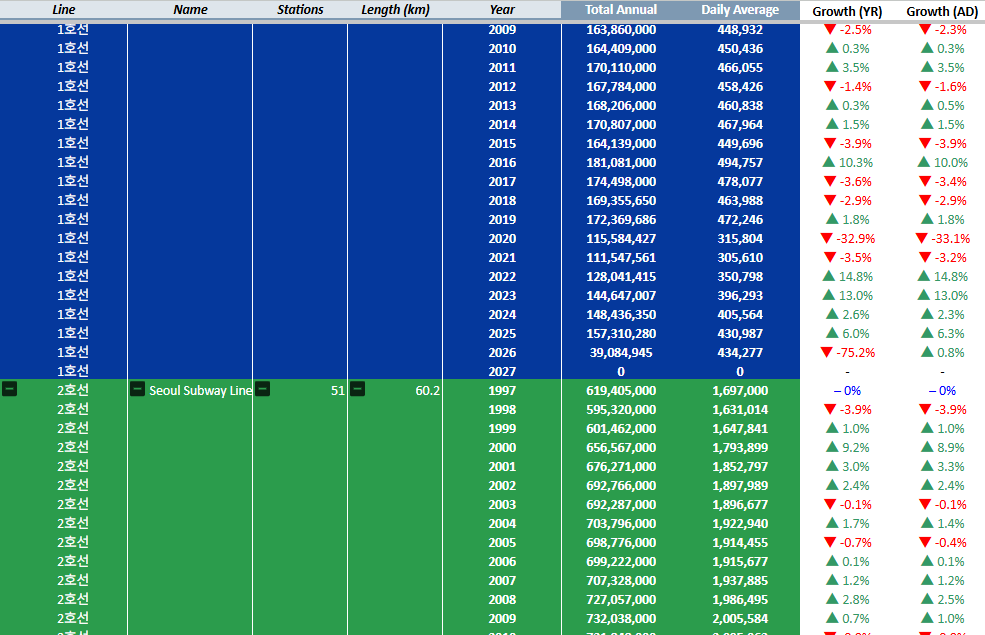This screenshot has height=635, width=985.
Task: Click the red down-arrow -0.4% growth cell
Action: pyautogui.click(x=942, y=543)
